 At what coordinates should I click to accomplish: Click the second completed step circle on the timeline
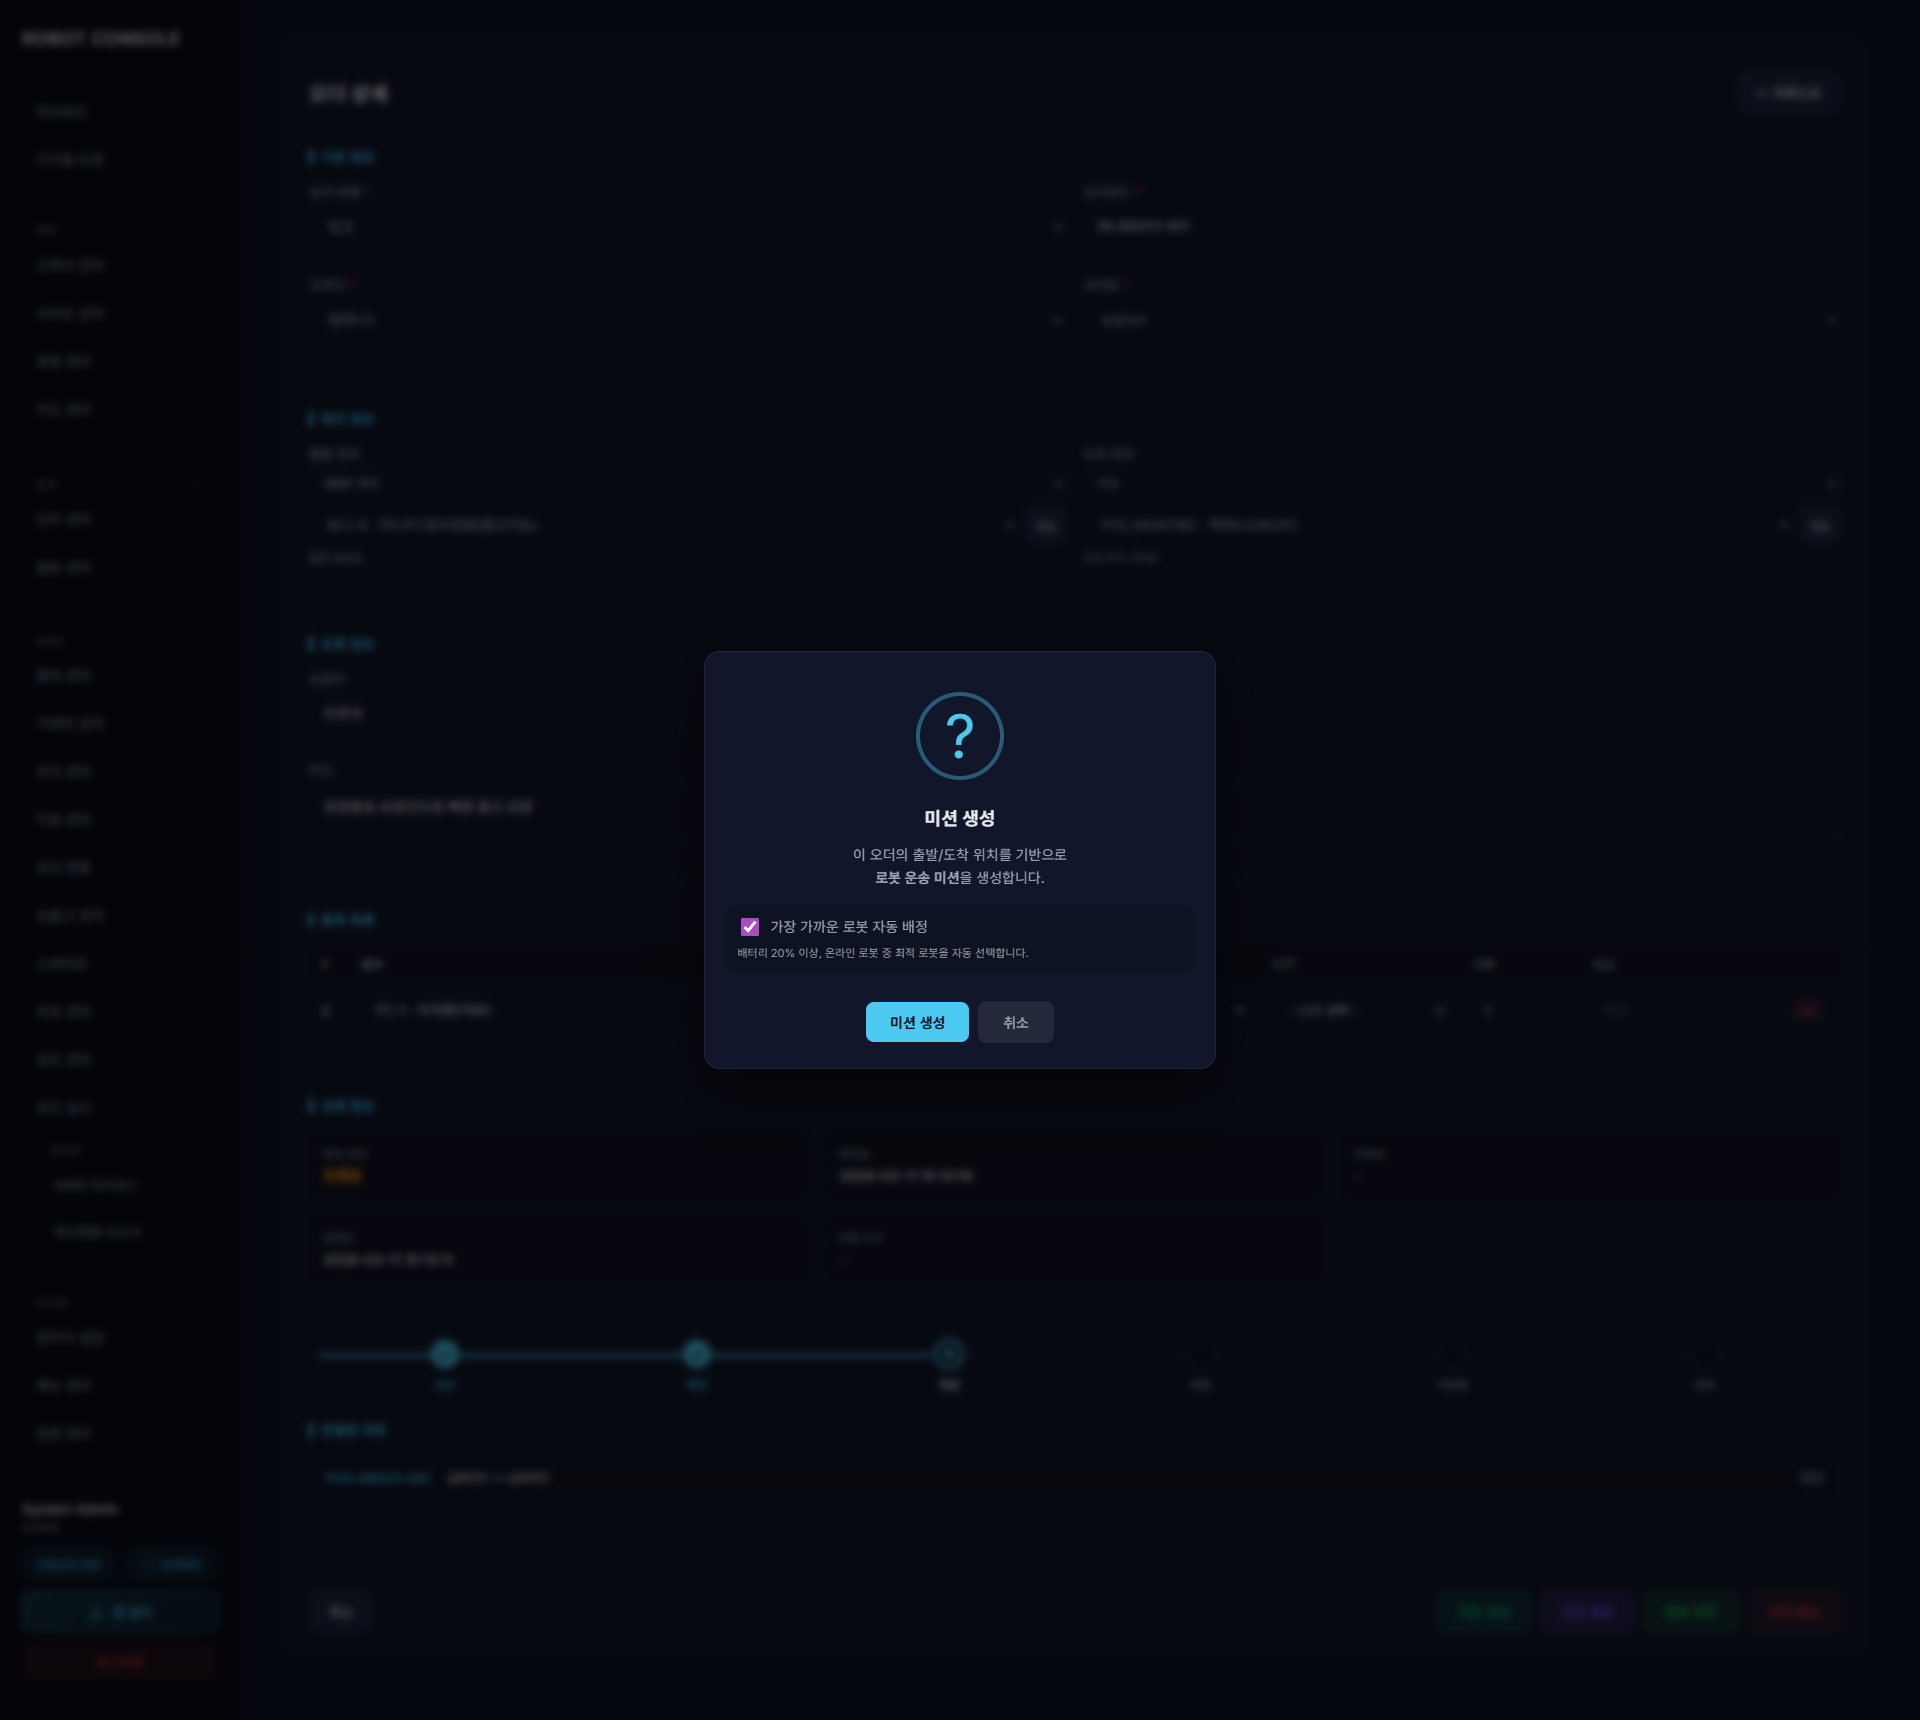click(697, 1354)
